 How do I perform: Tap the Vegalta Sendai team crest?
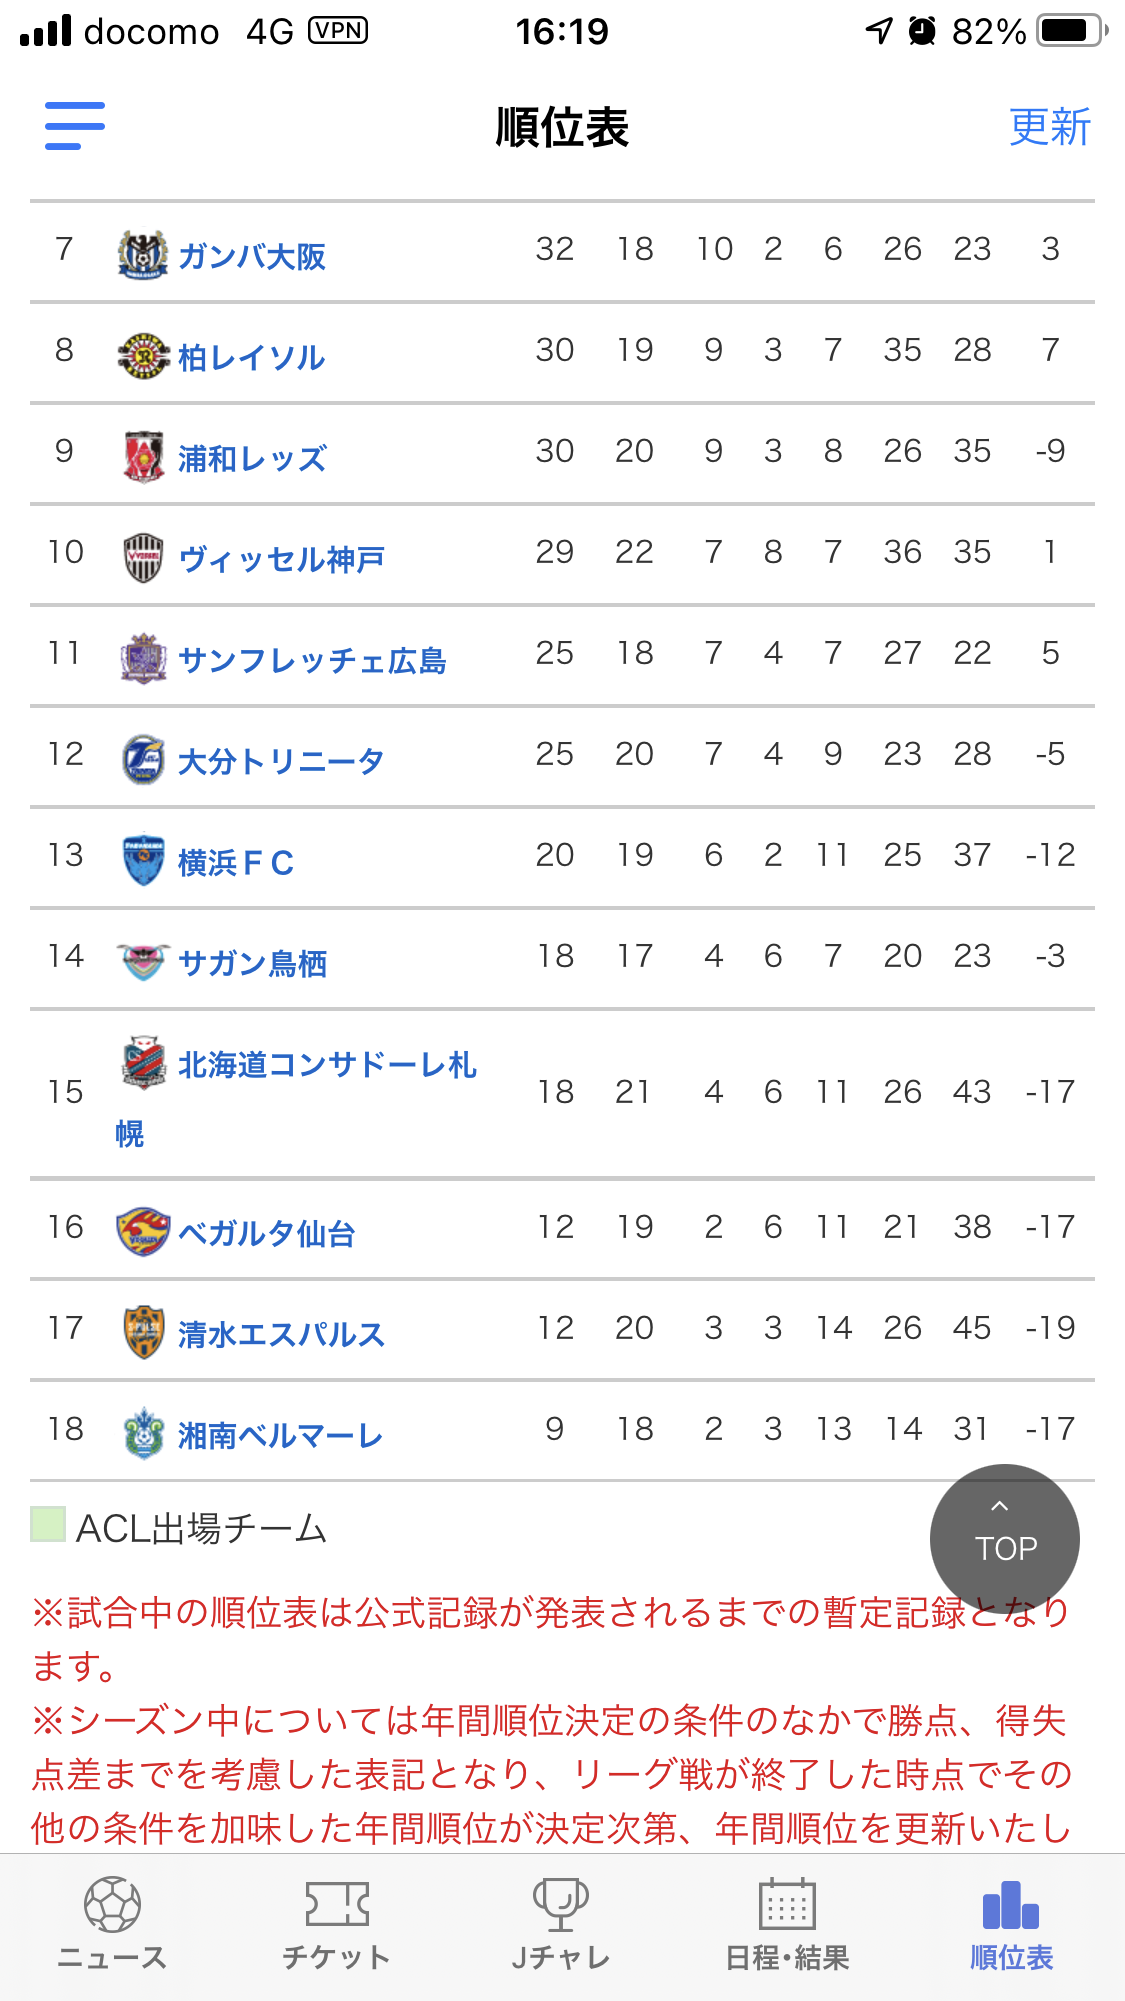pyautogui.click(x=143, y=1232)
